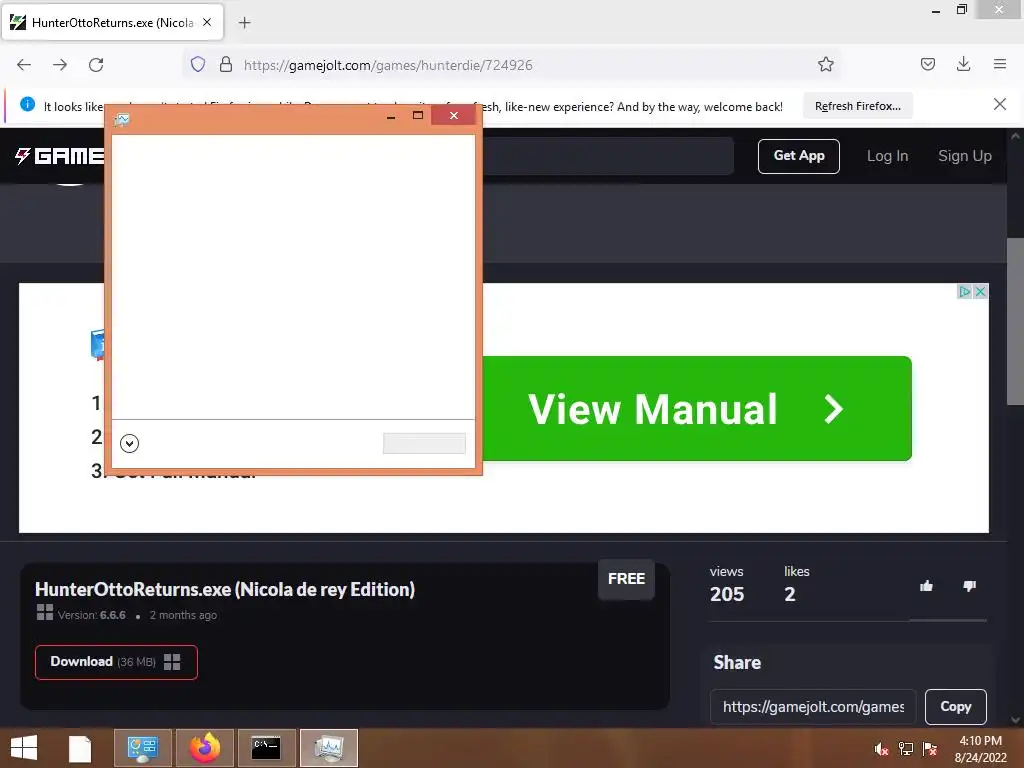Image resolution: width=1024 pixels, height=768 pixels.
Task: Click the taskbar clock showing 4:10 PM
Action: pyautogui.click(x=980, y=749)
